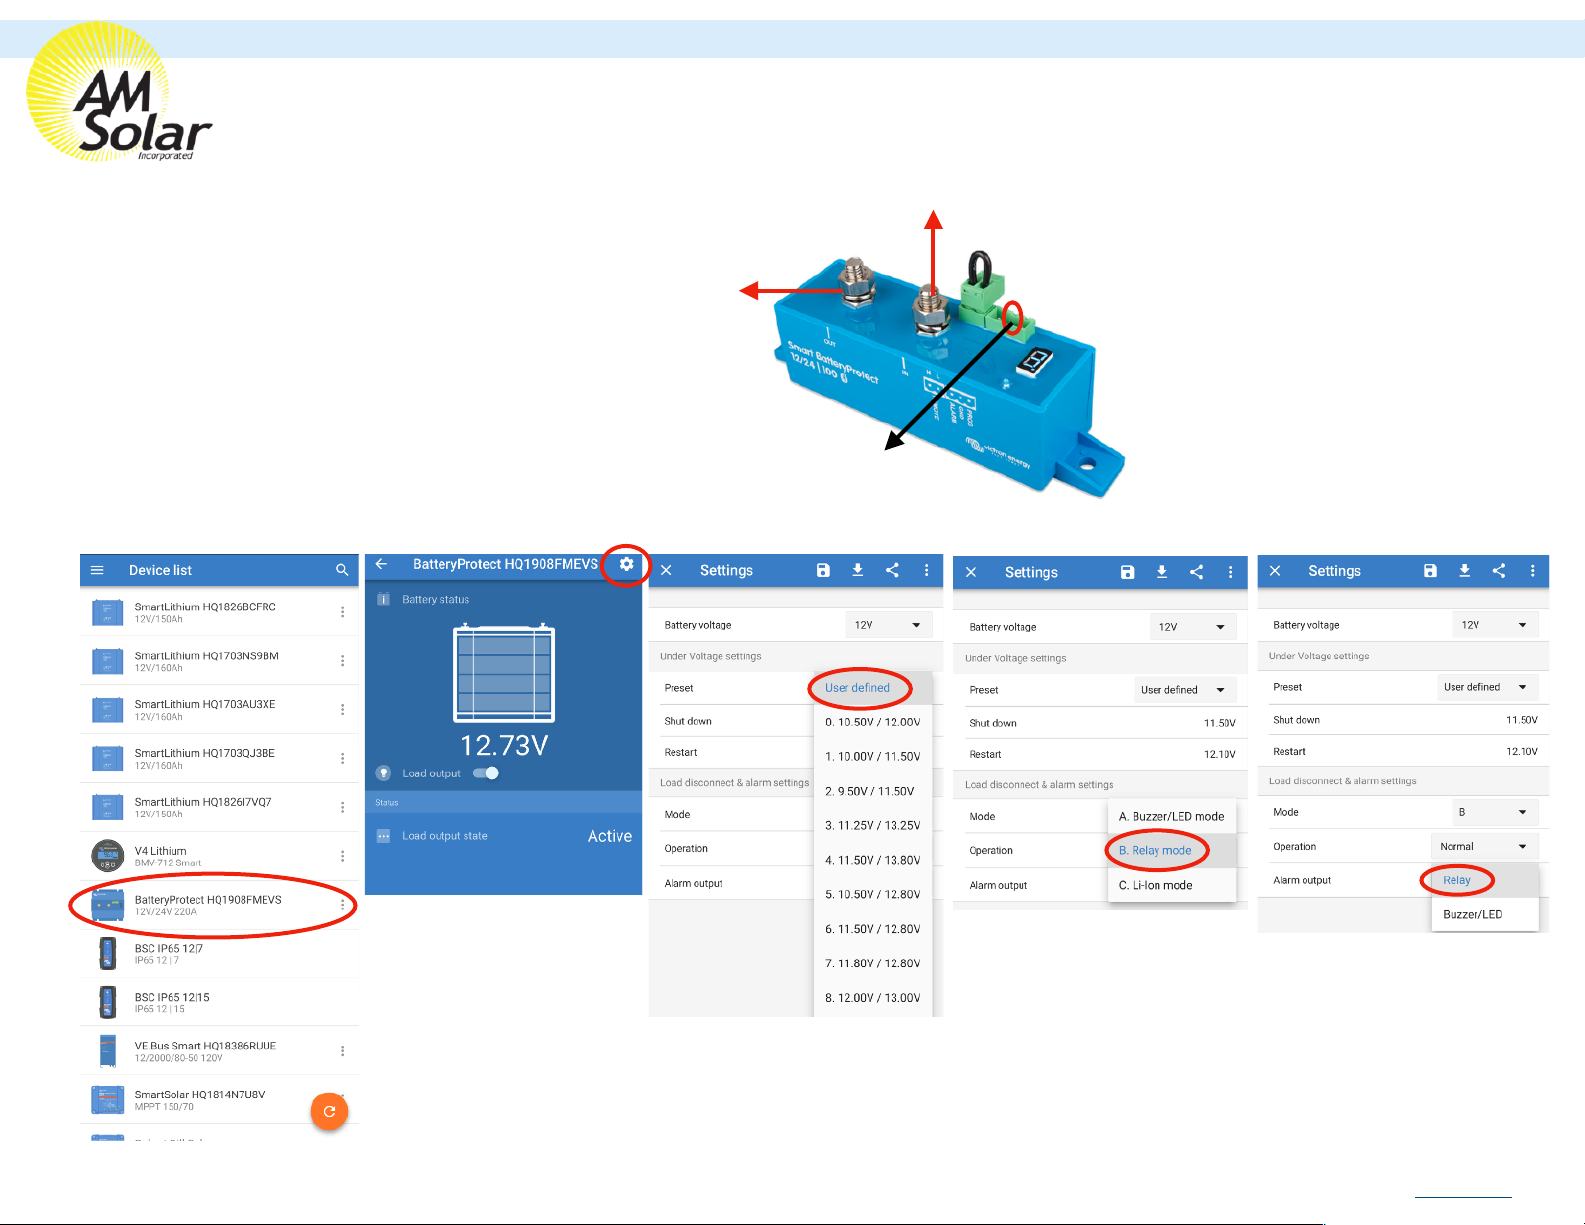Click the AM Solar logo
This screenshot has width=1585, height=1225.
pos(118,93)
